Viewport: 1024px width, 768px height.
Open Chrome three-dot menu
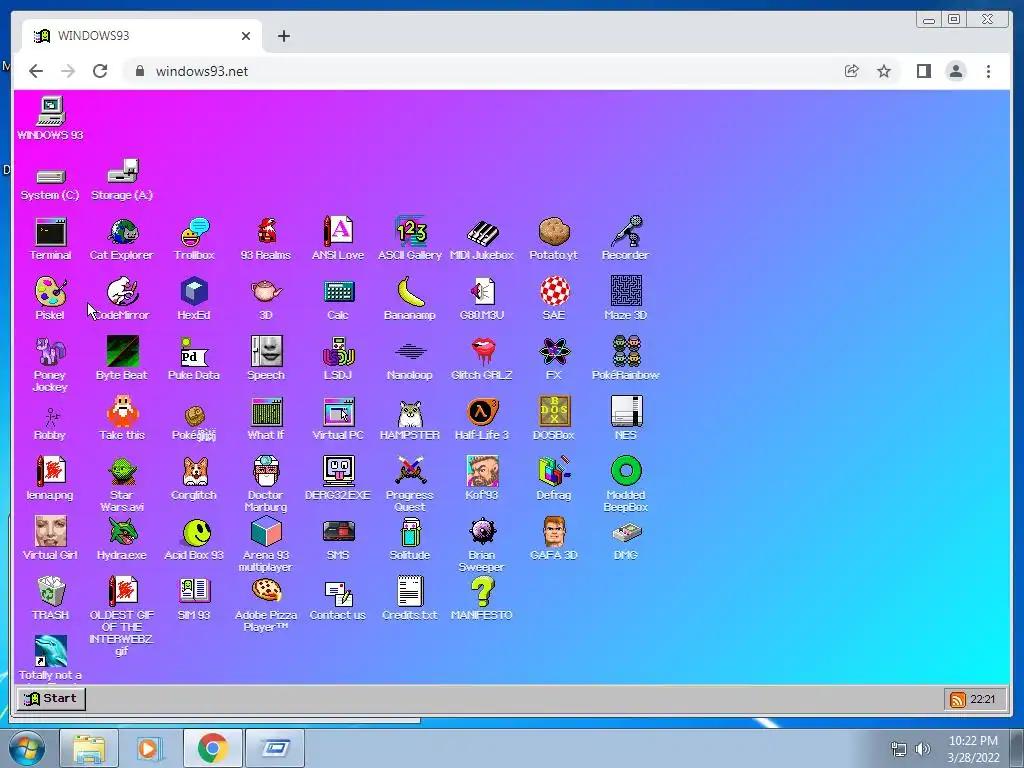[x=988, y=71]
